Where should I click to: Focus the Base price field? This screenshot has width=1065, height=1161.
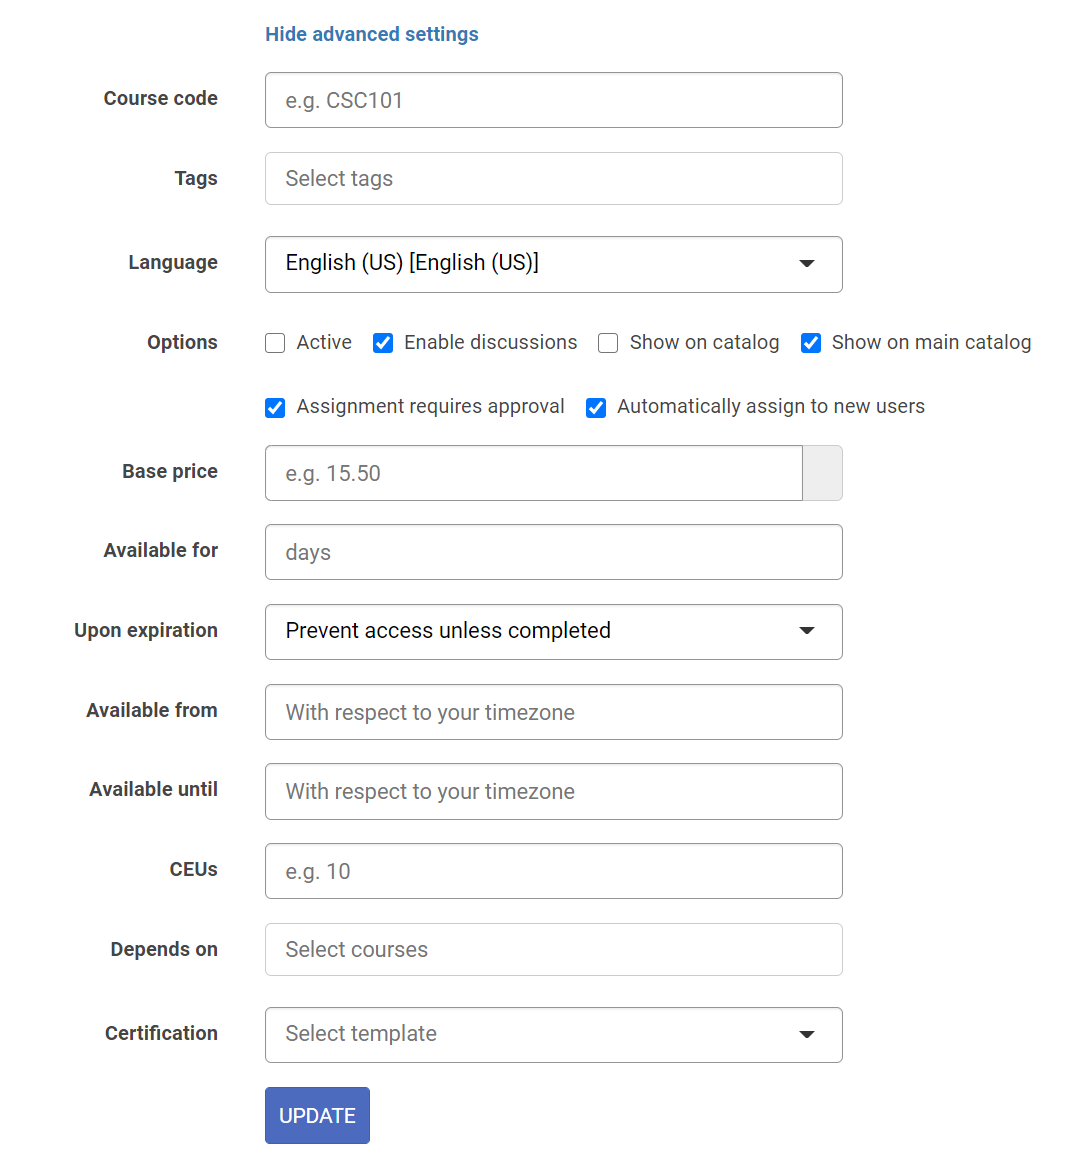pyautogui.click(x=533, y=473)
